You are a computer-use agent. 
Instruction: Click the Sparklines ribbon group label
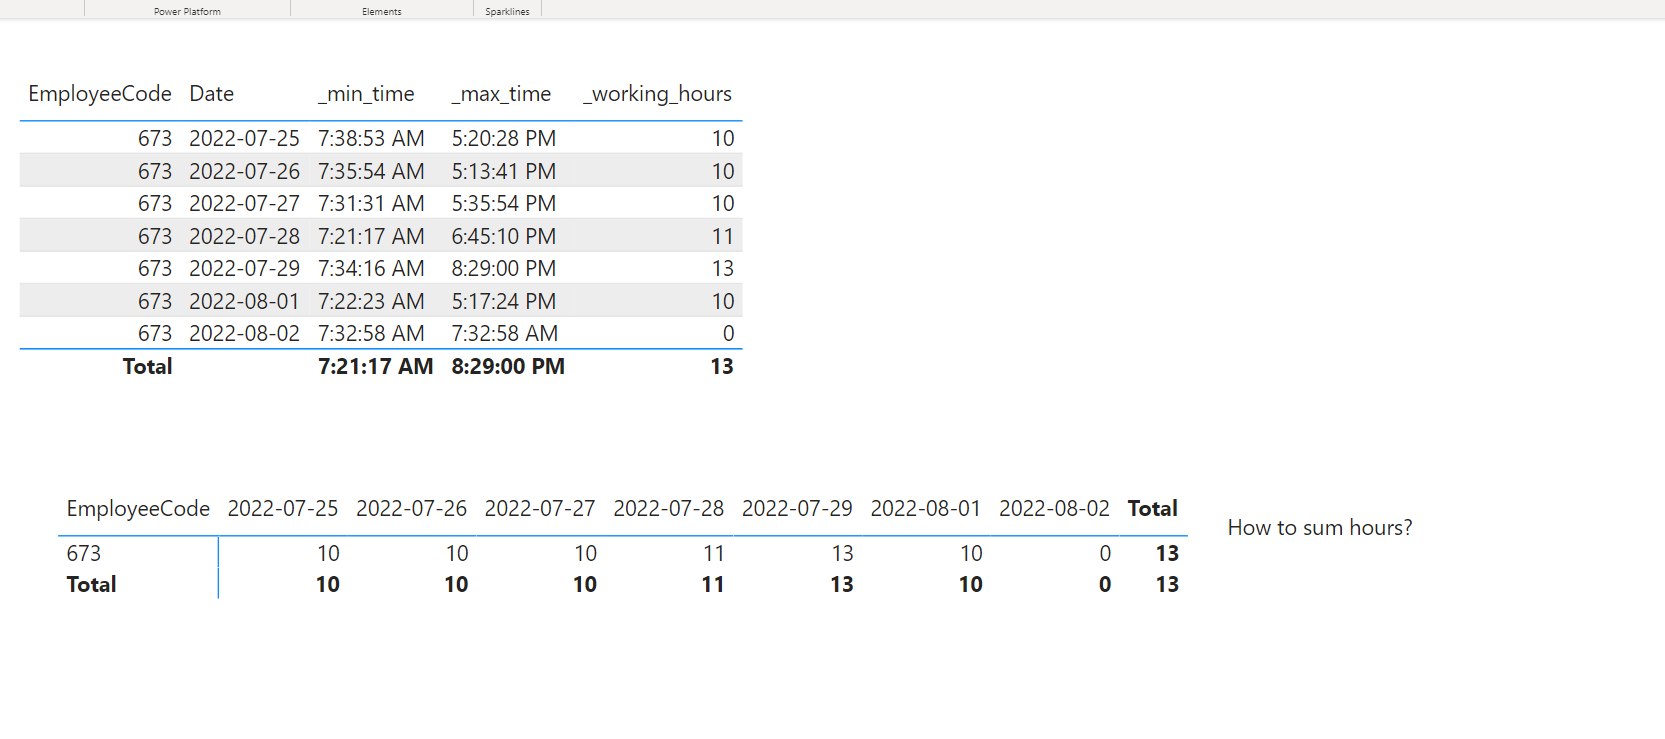click(507, 11)
